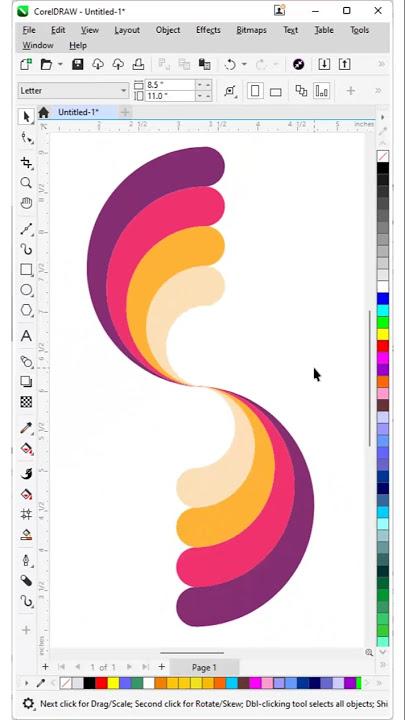Select the Crop tool
405x720 pixels.
[26, 163]
